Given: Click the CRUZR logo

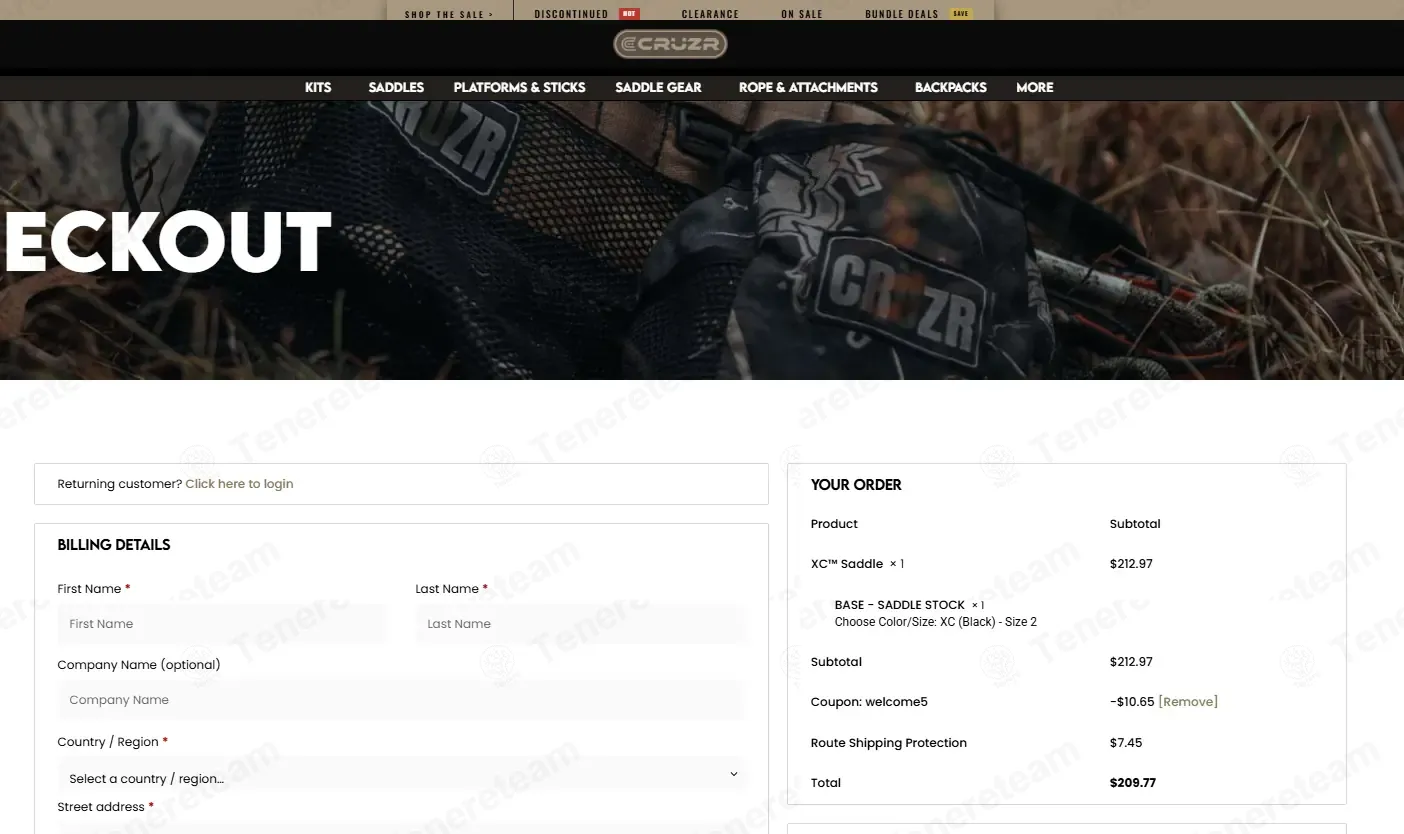Looking at the screenshot, I should pyautogui.click(x=670, y=44).
